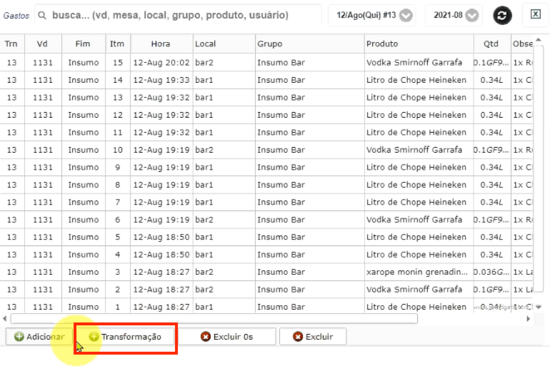Viewport: 550px width, 371px height.
Task: Sort by the Trn column header
Action: click(x=11, y=44)
